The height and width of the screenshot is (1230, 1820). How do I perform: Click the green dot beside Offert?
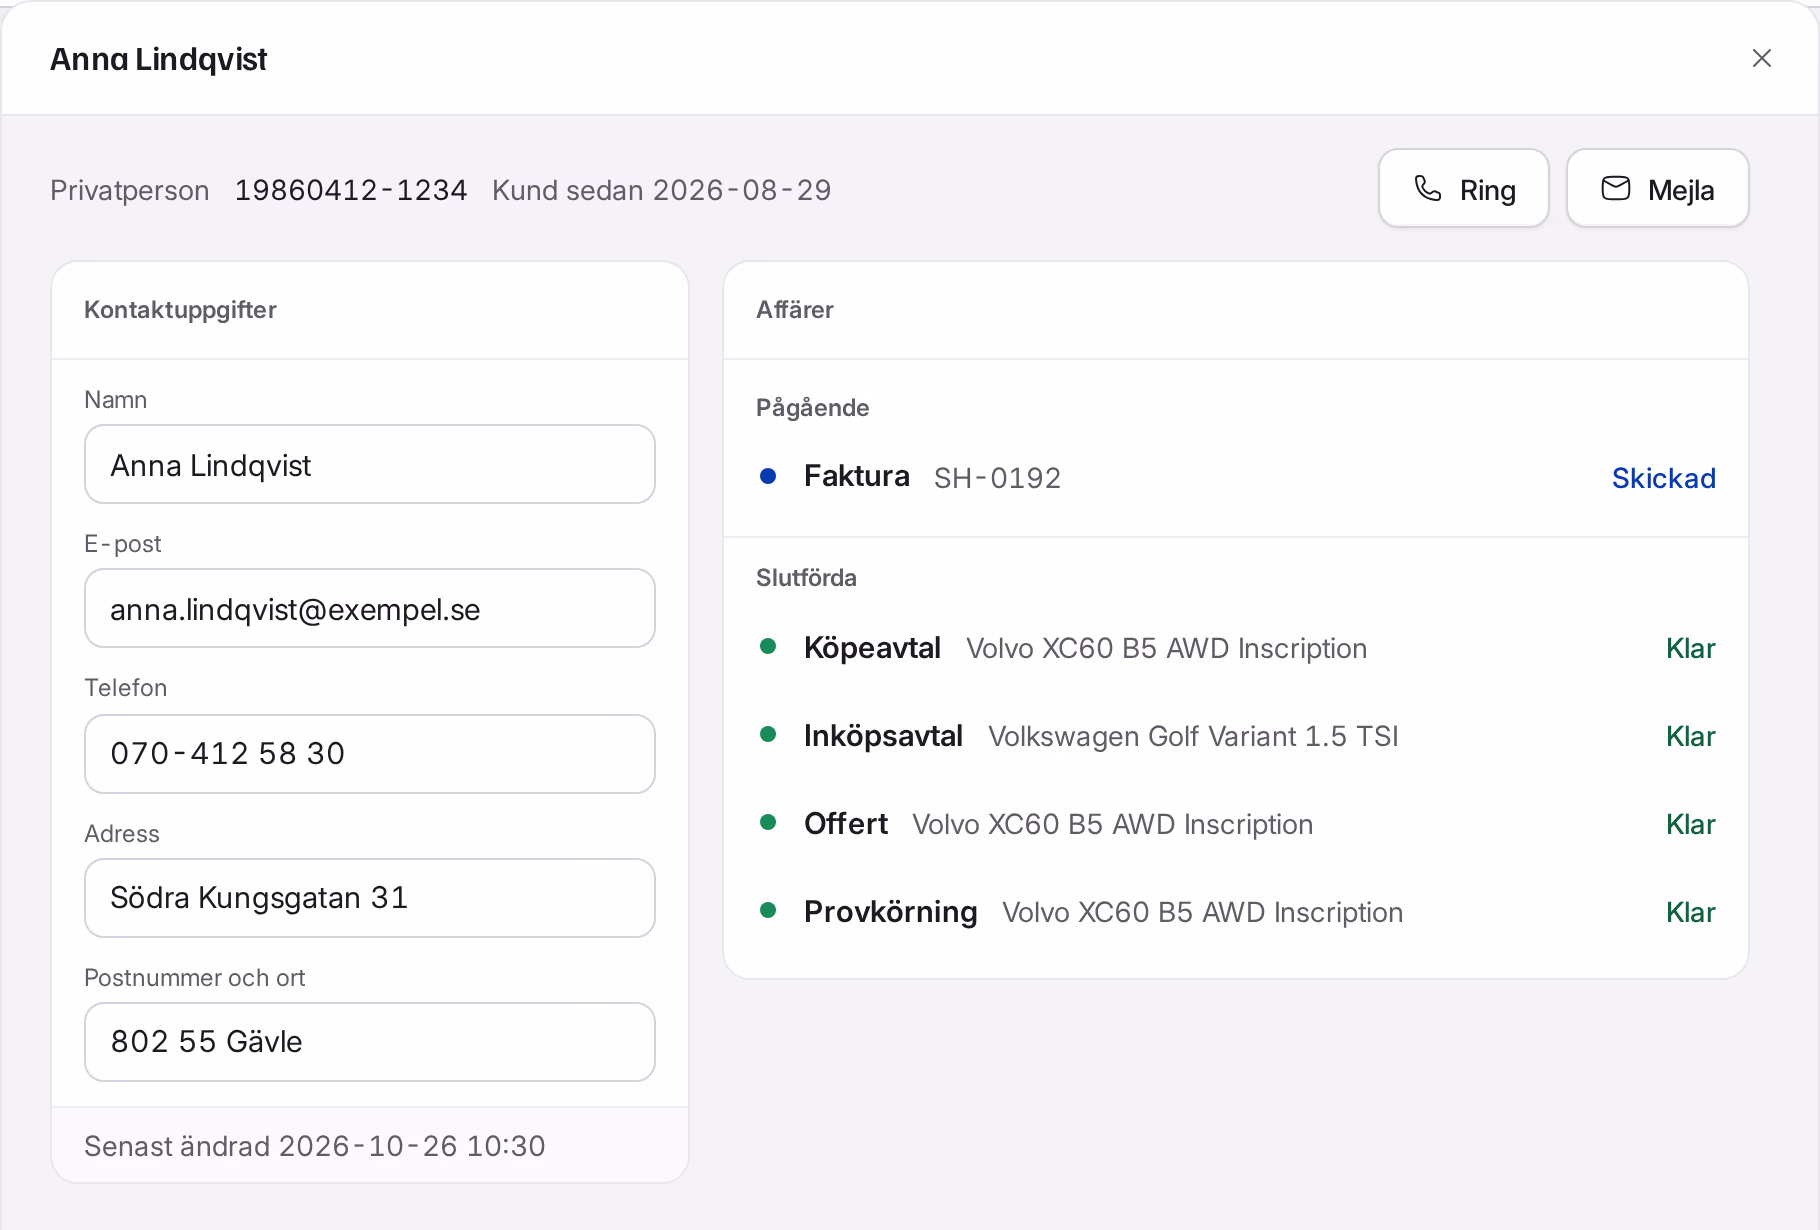click(768, 823)
